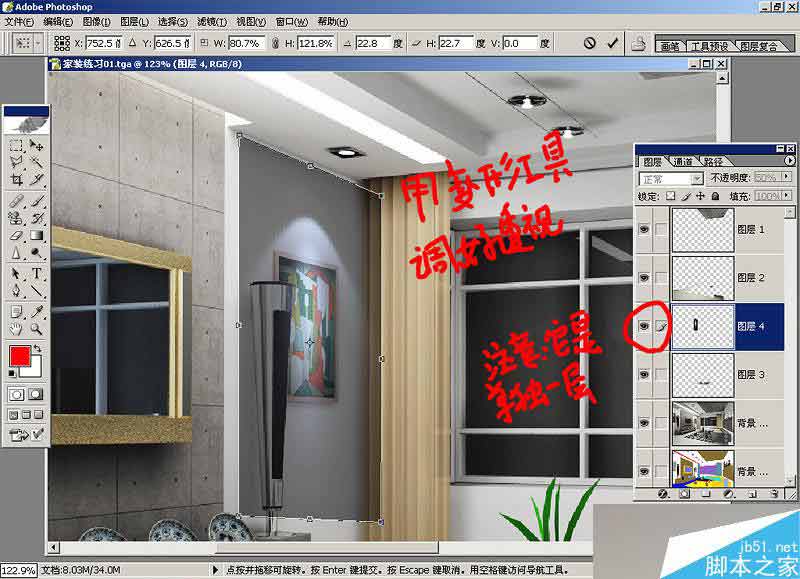Select the Polygonal Lasso tool
This screenshot has height=579, width=800.
16,162
